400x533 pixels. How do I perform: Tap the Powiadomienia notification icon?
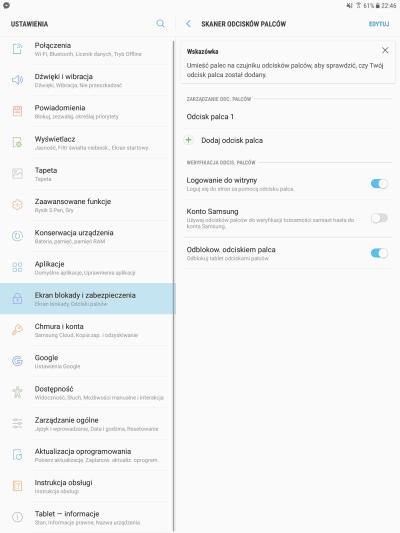[17, 111]
